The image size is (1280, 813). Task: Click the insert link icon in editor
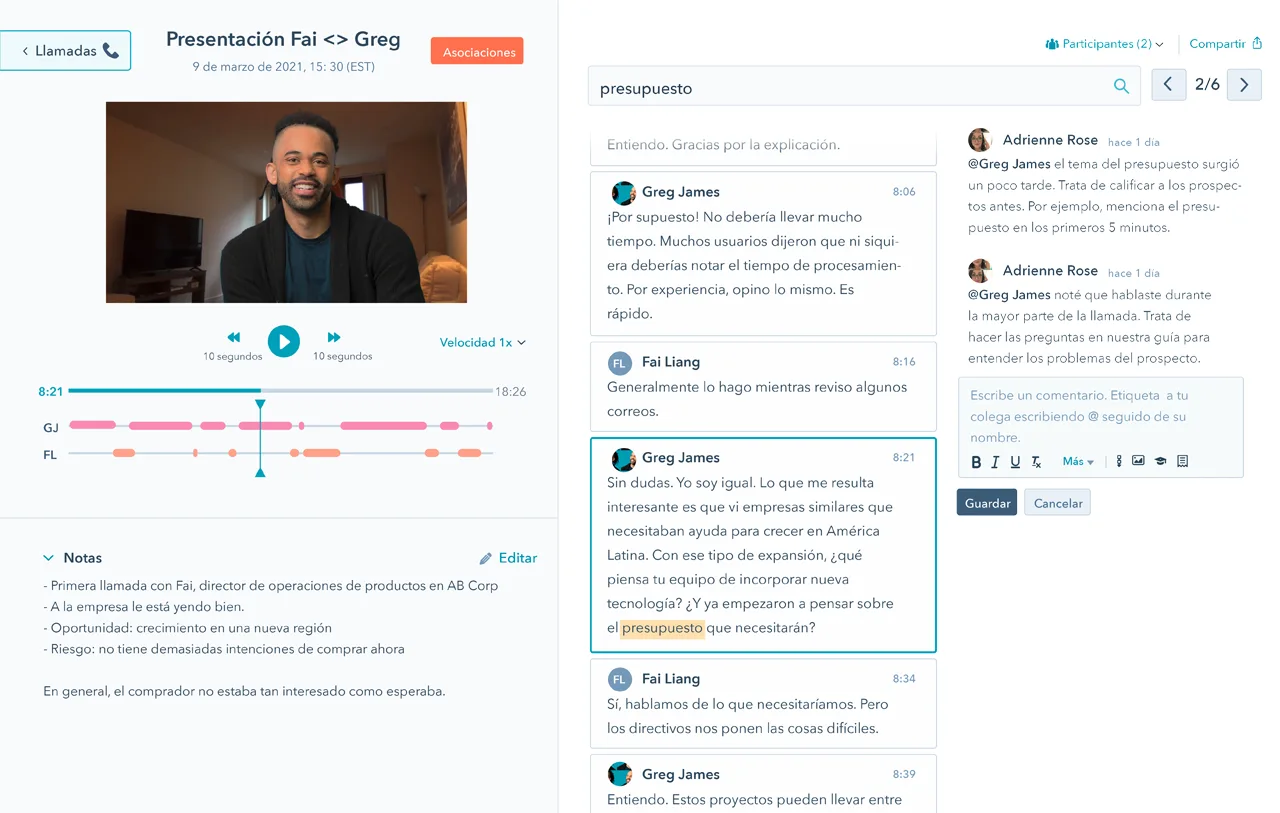click(1119, 461)
